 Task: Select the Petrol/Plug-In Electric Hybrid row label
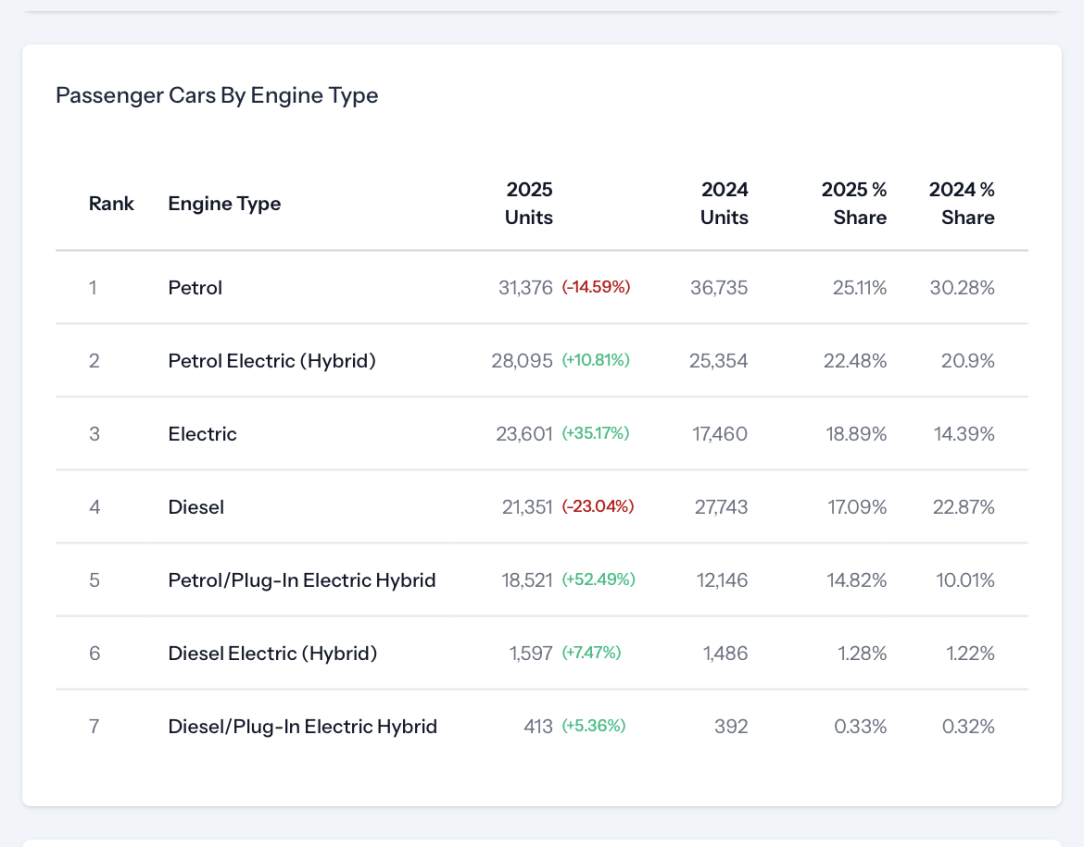tap(302, 580)
